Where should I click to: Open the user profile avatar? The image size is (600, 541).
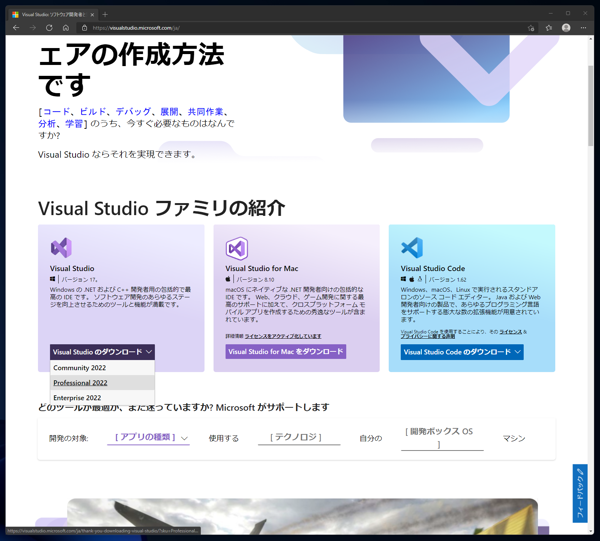(566, 28)
